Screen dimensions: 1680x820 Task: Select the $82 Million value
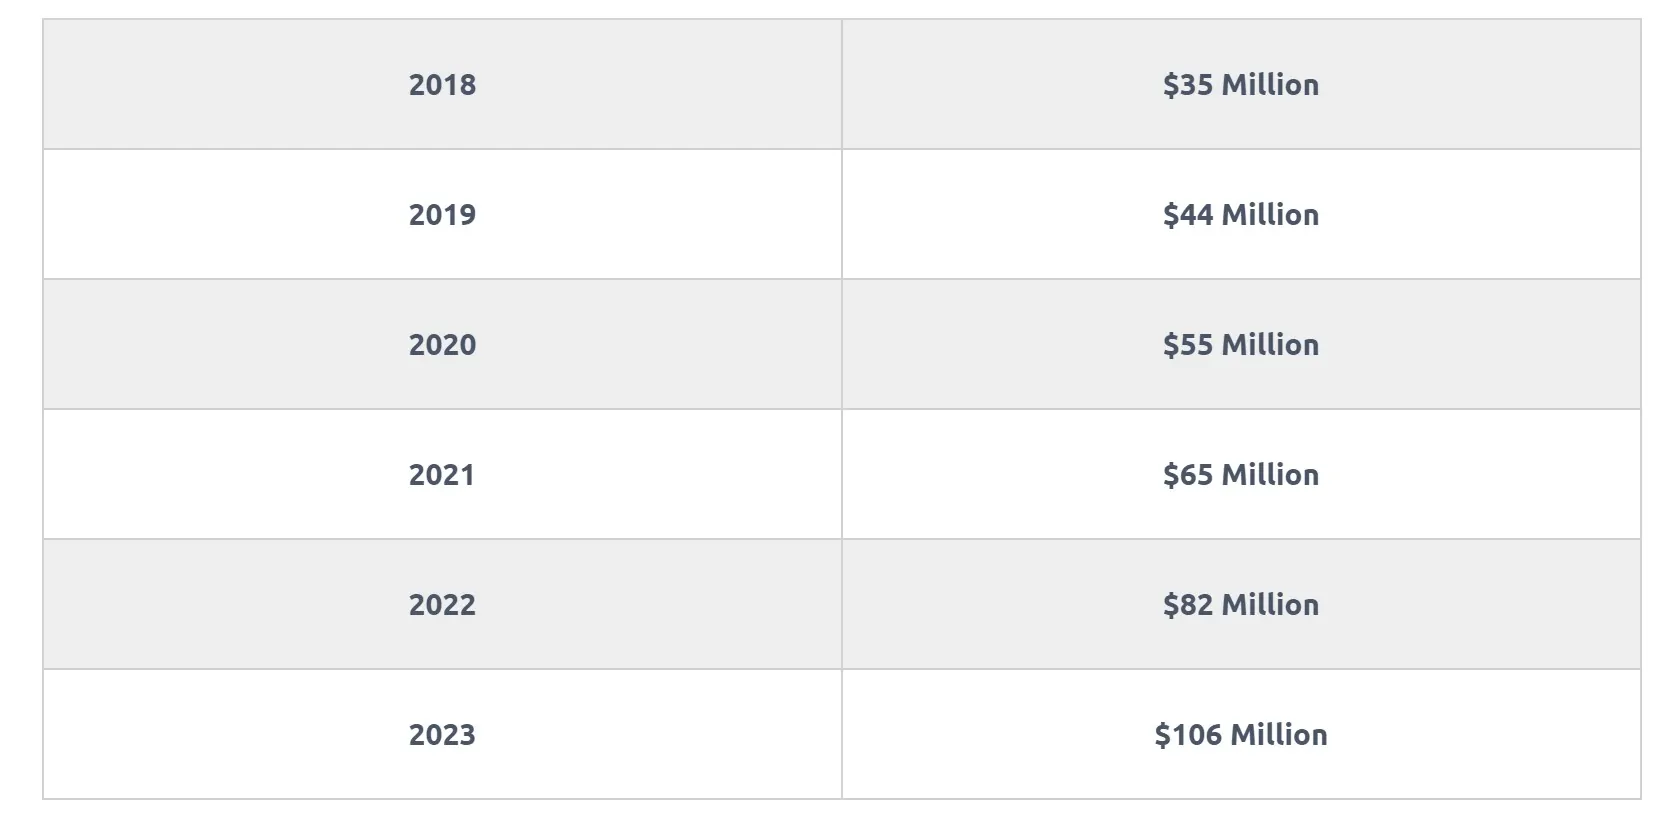[x=1241, y=604]
